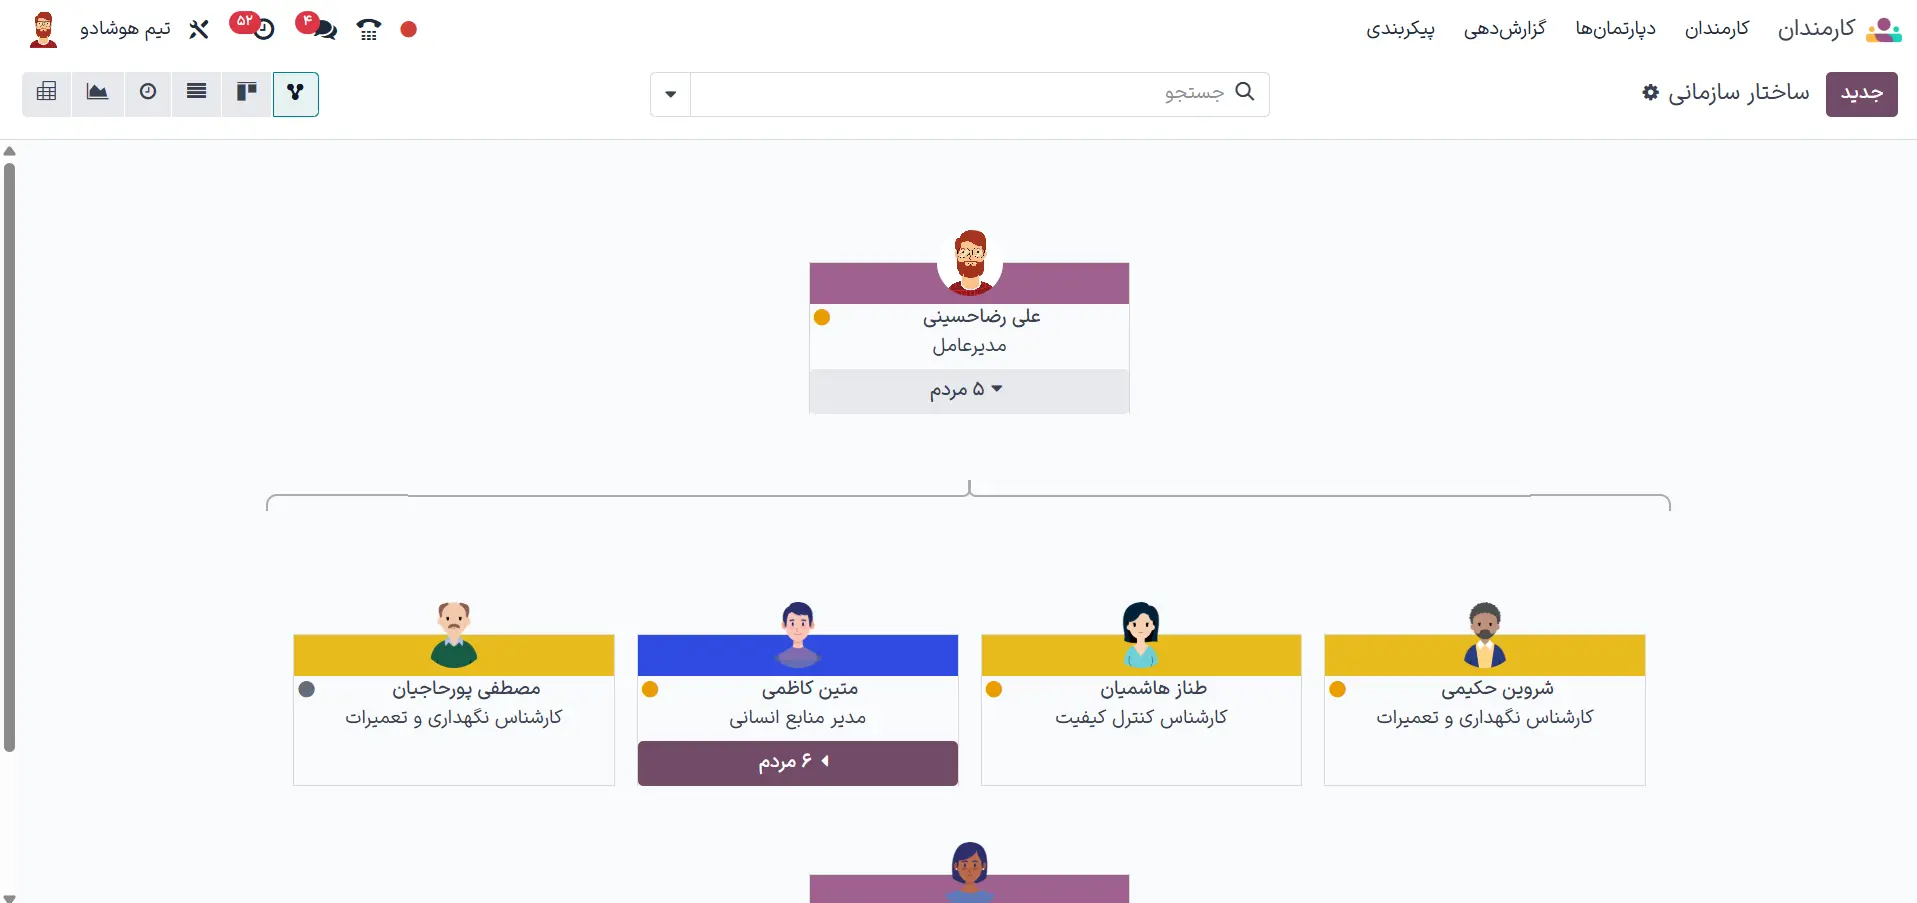The height and width of the screenshot is (903, 1917).
Task: Expand متین کاظمی's ۶ مردم subordinates
Action: [797, 763]
